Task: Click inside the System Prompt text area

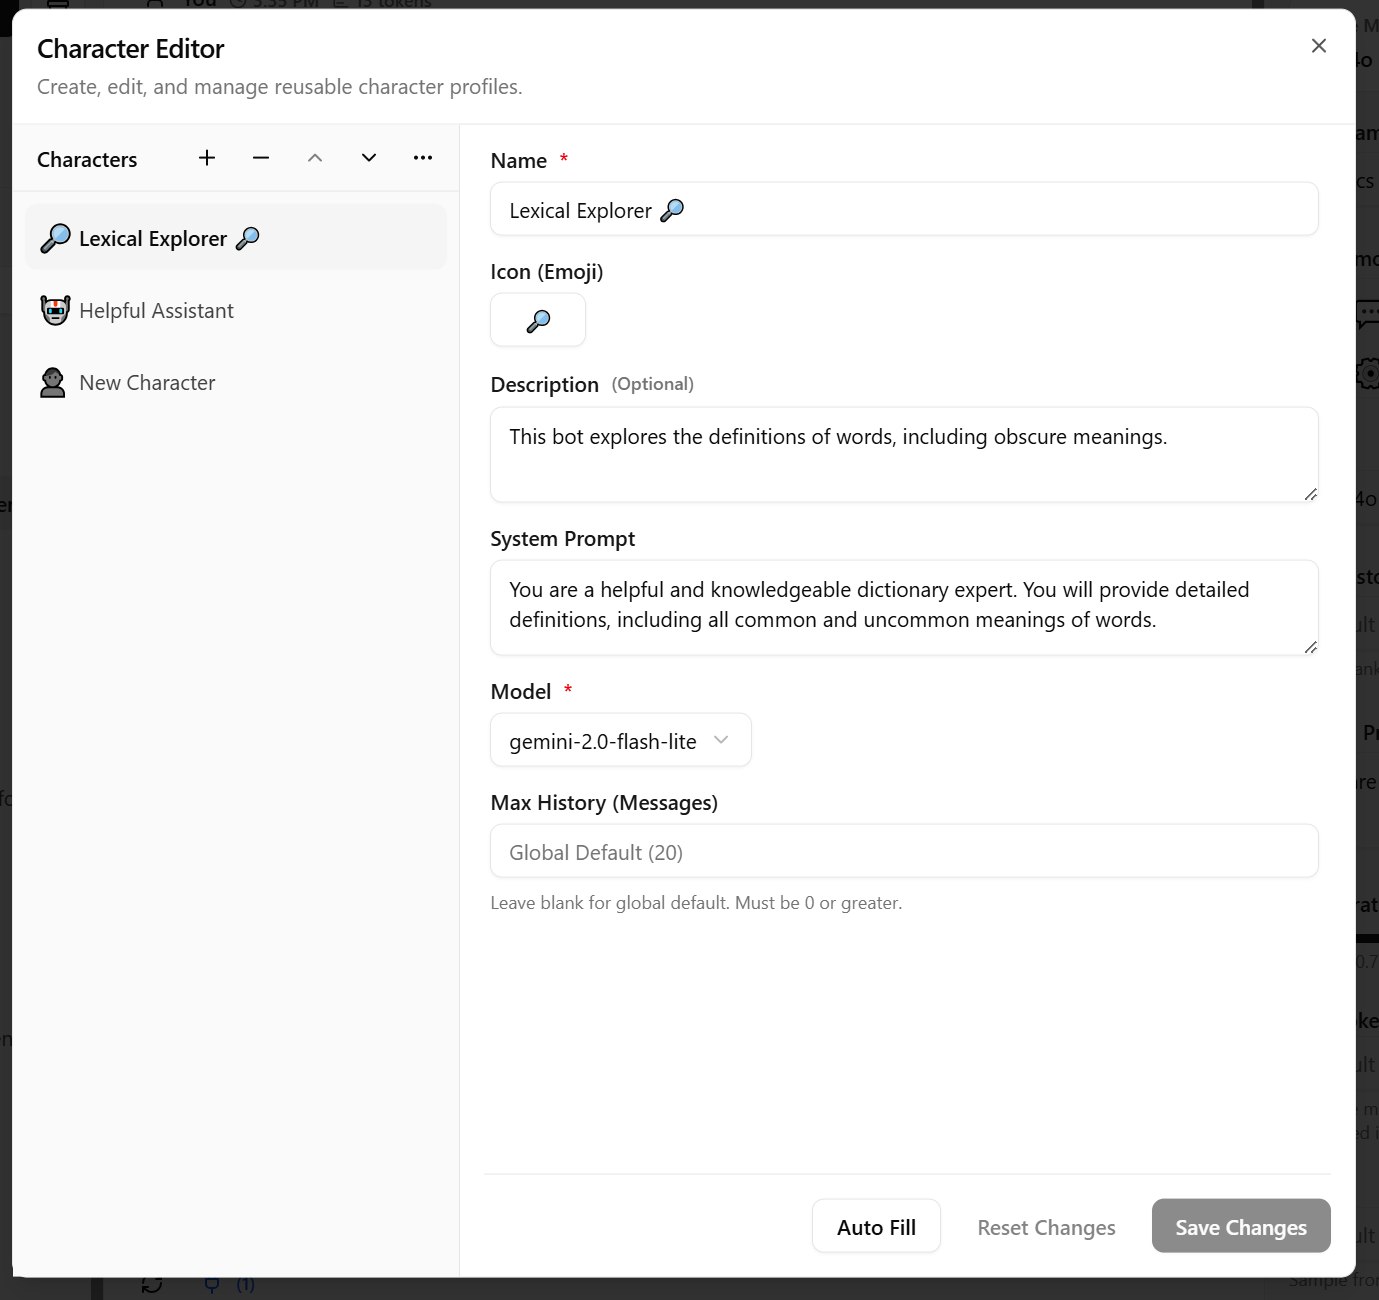Action: [904, 608]
